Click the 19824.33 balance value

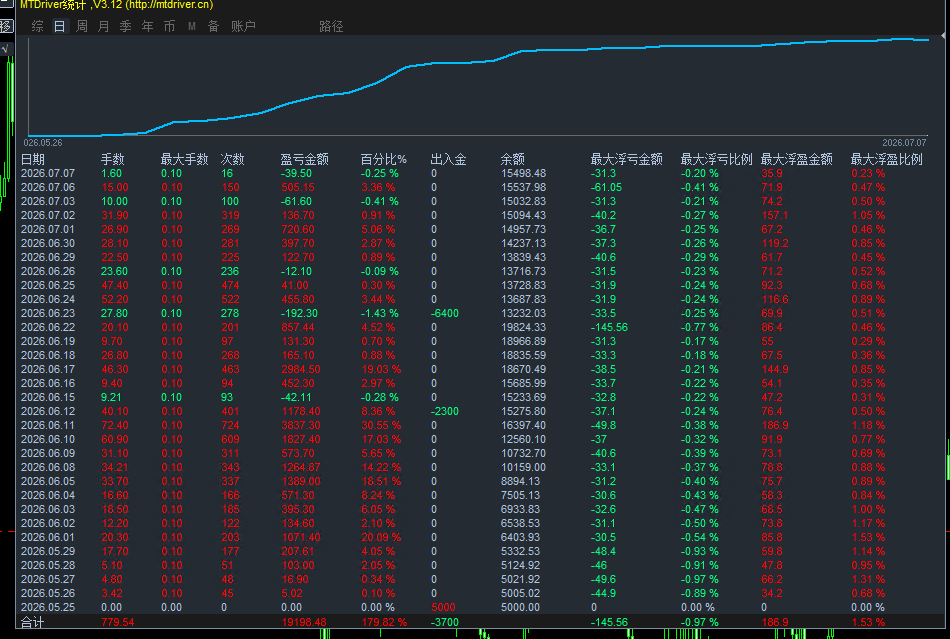tap(523, 327)
